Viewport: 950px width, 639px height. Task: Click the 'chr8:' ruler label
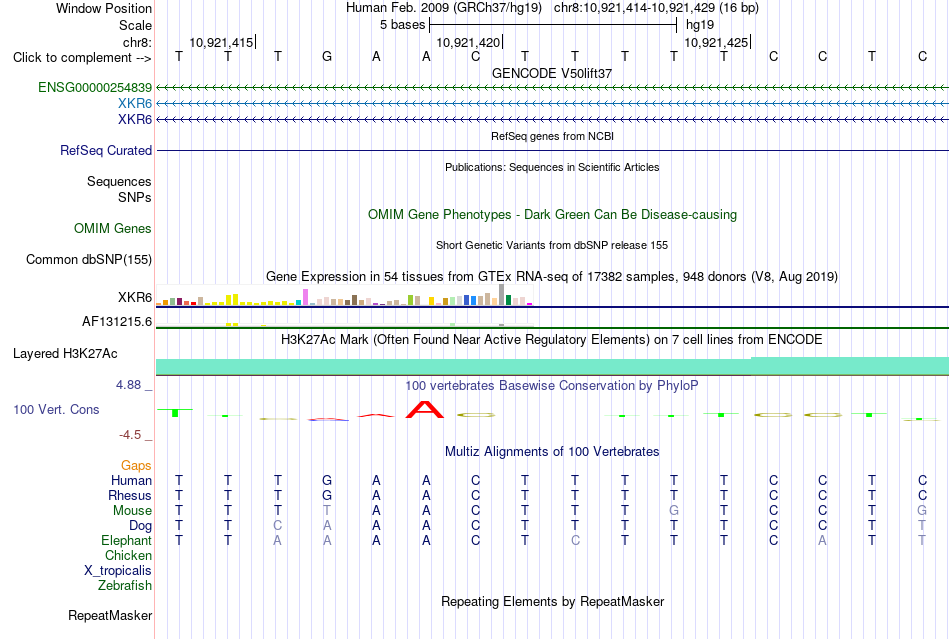click(x=137, y=42)
